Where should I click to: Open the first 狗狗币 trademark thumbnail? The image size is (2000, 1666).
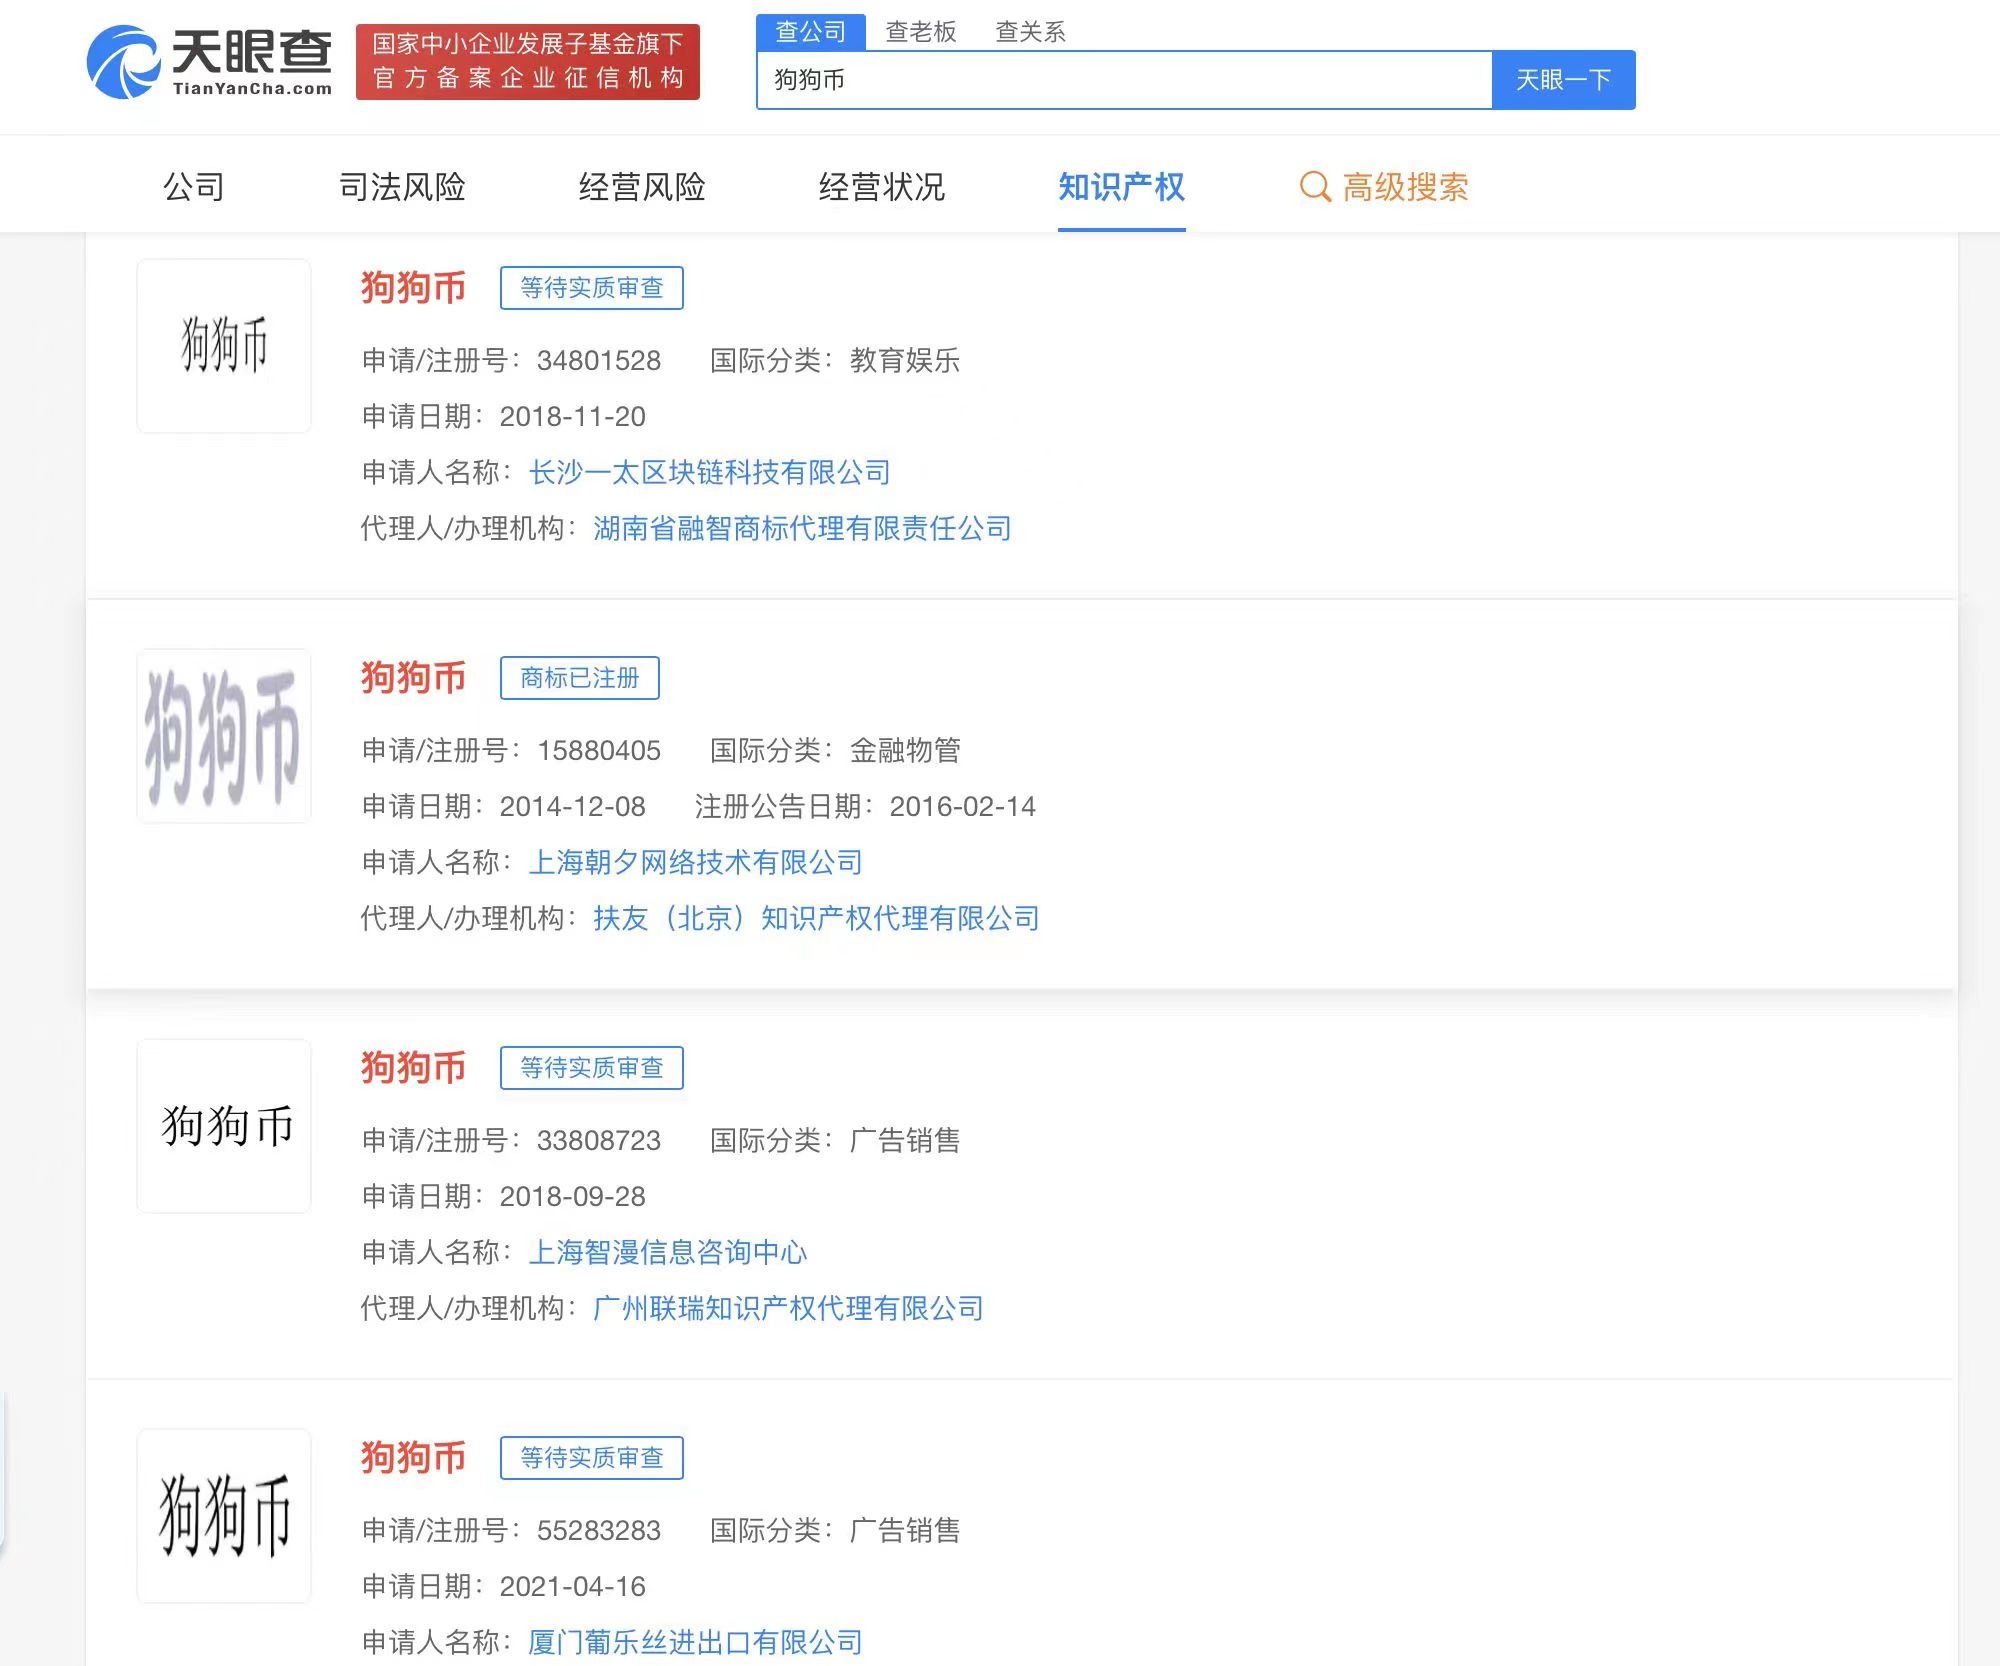[224, 346]
